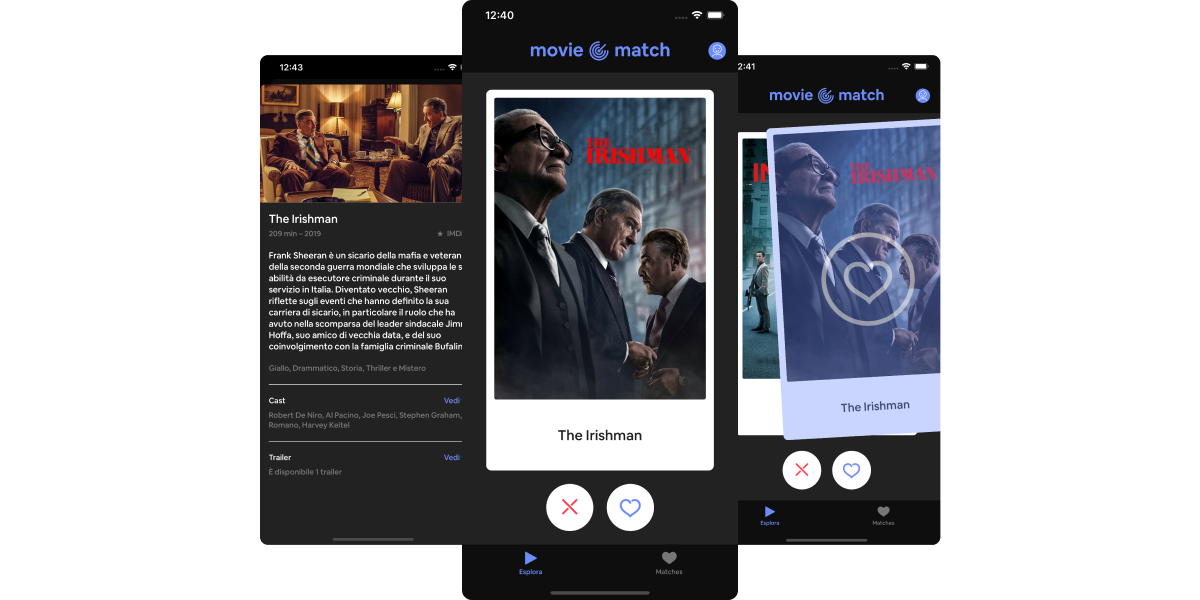Tap the home indicator bar at screen bottom
The width and height of the screenshot is (1200, 600).
pyautogui.click(x=600, y=592)
